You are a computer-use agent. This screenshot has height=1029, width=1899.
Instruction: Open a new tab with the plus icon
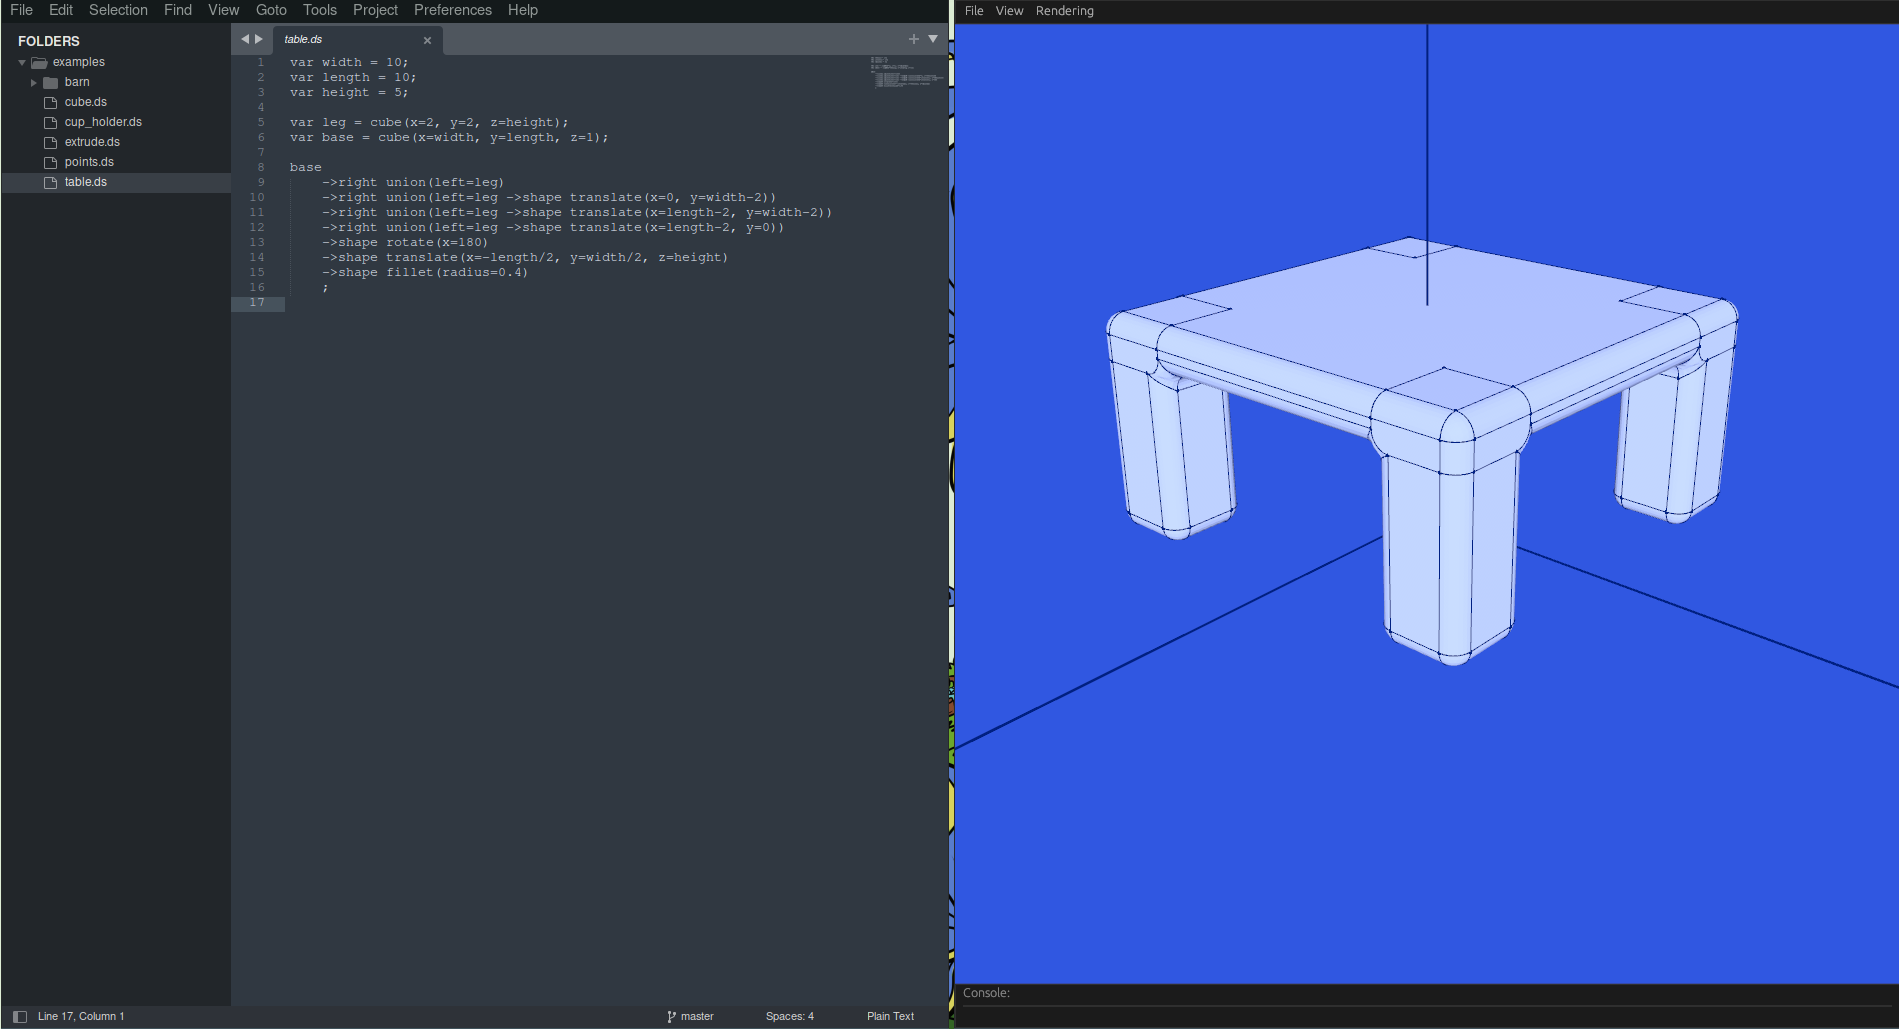click(x=913, y=38)
